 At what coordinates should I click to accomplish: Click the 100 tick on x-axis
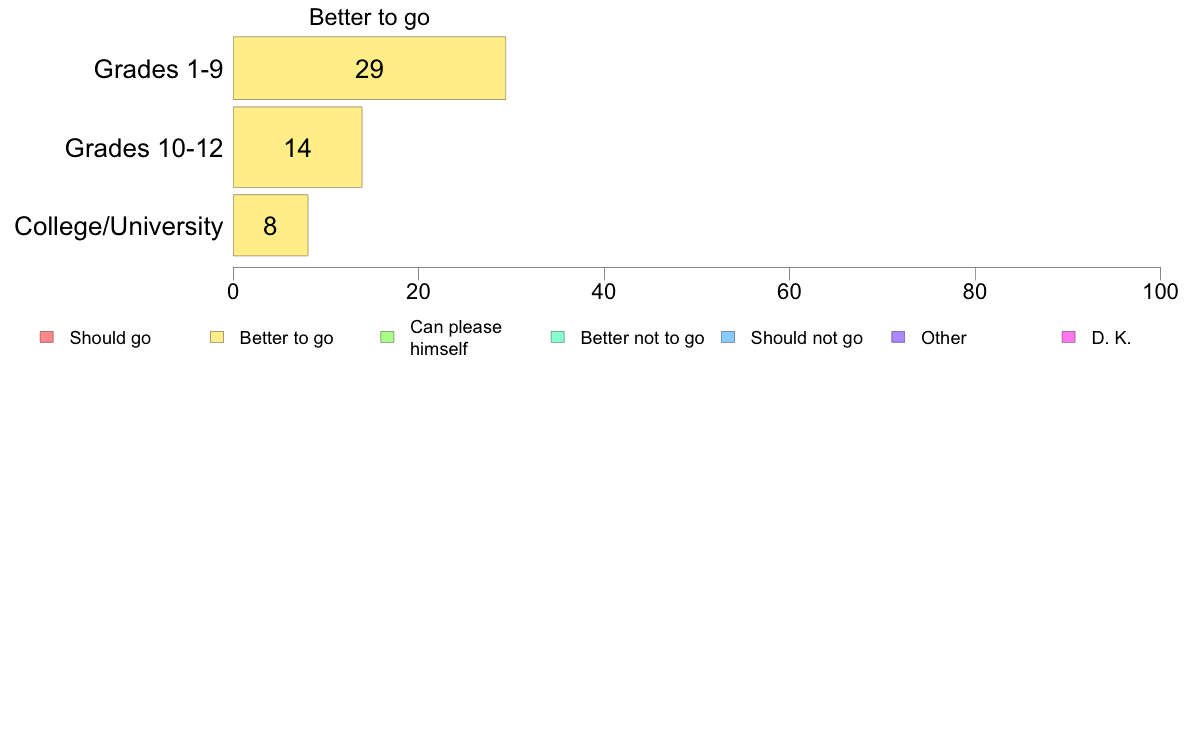click(1161, 292)
